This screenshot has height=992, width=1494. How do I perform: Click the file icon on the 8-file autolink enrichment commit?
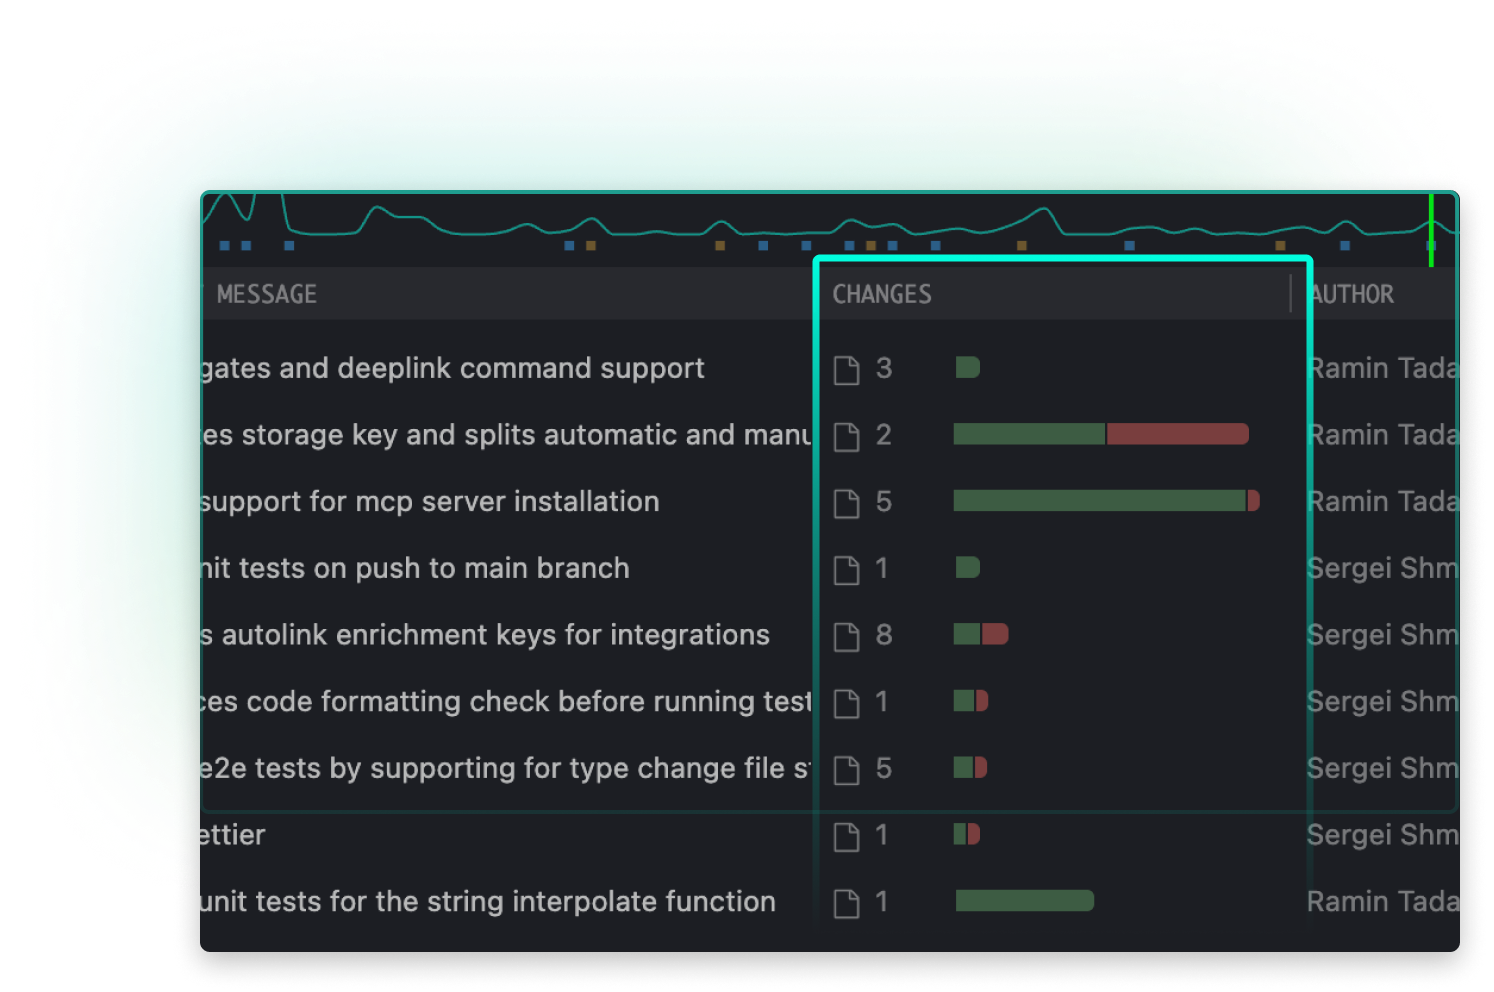click(848, 635)
